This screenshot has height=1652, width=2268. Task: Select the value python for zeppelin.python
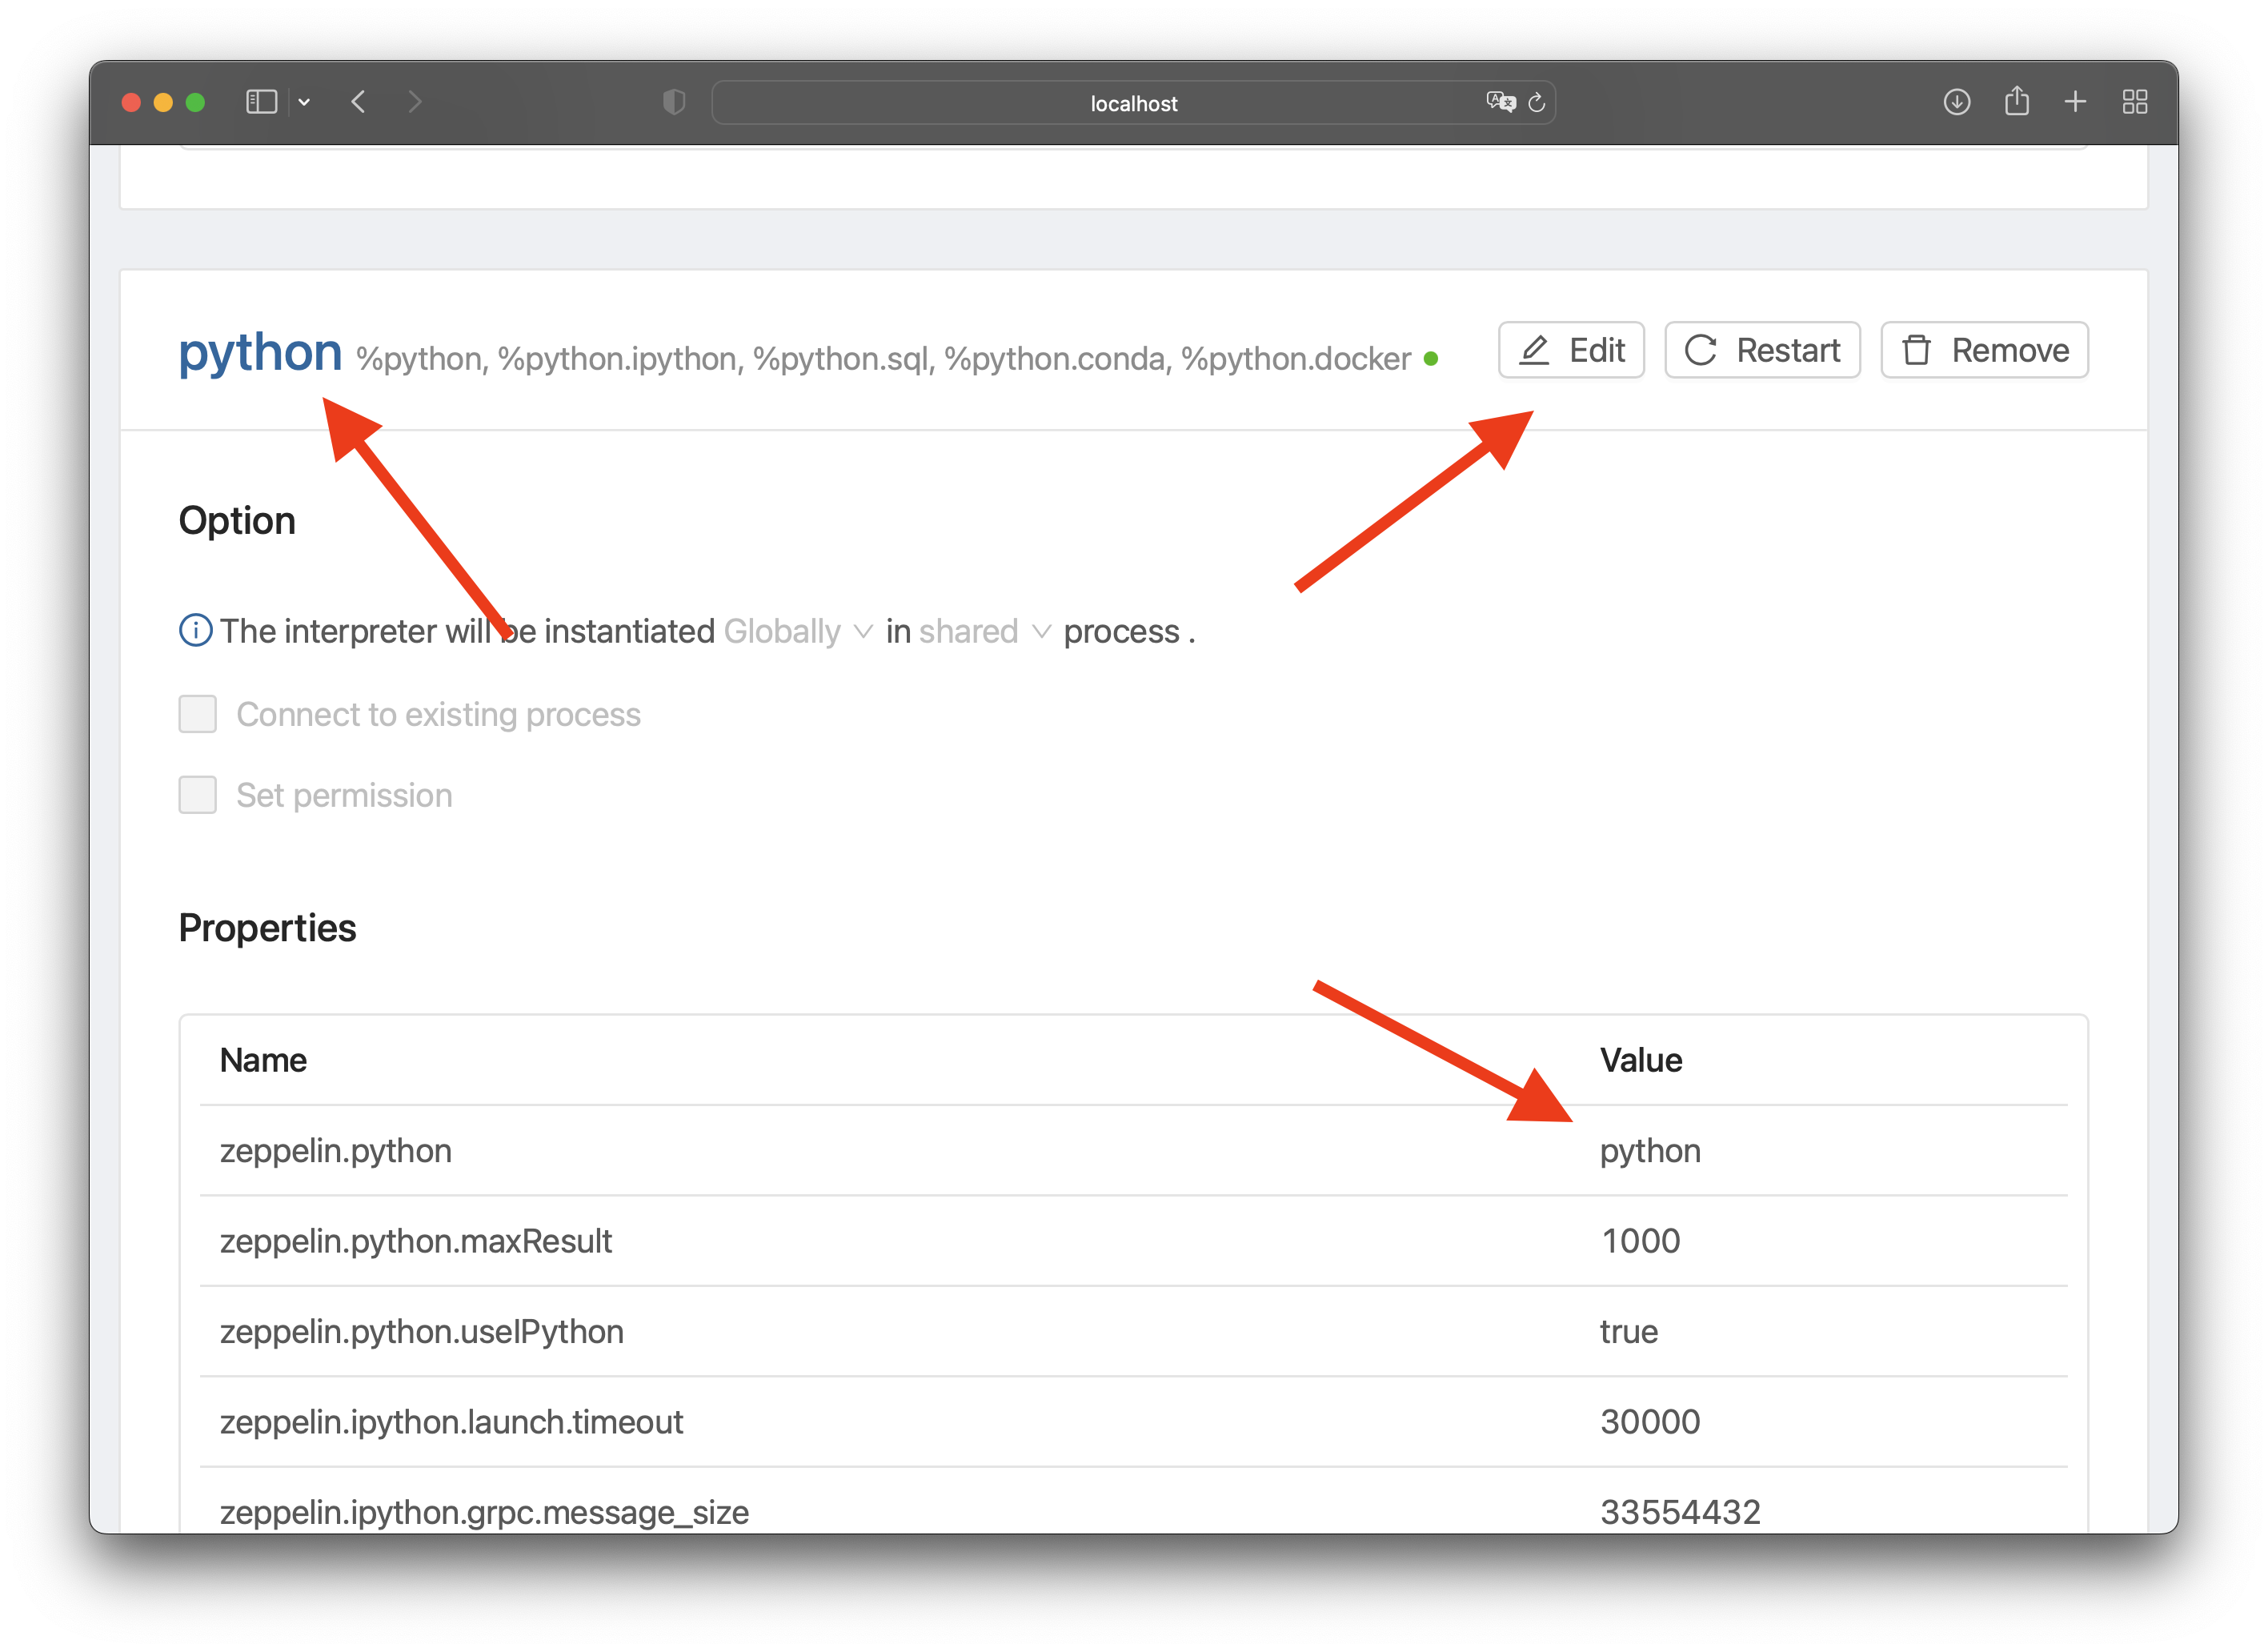tap(1650, 1152)
